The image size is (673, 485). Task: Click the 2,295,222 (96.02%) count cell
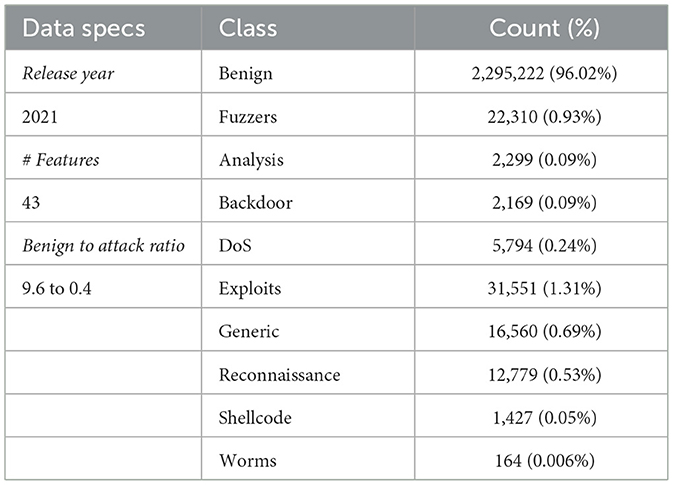click(544, 73)
